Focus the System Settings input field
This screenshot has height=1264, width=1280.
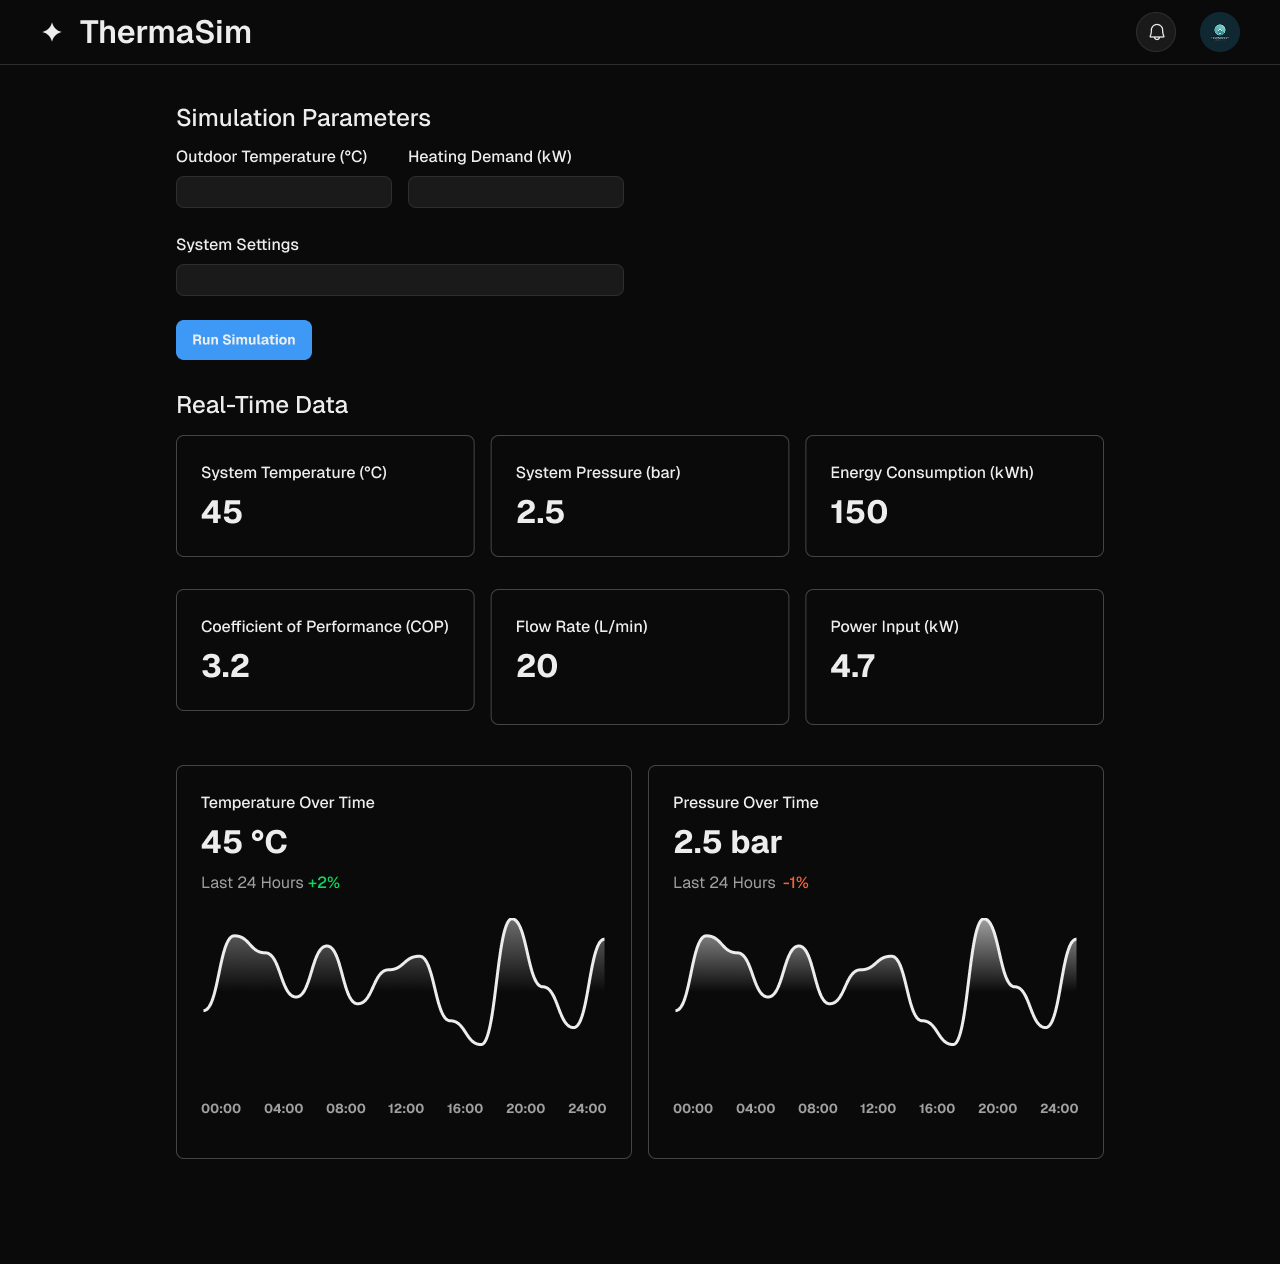(x=400, y=280)
